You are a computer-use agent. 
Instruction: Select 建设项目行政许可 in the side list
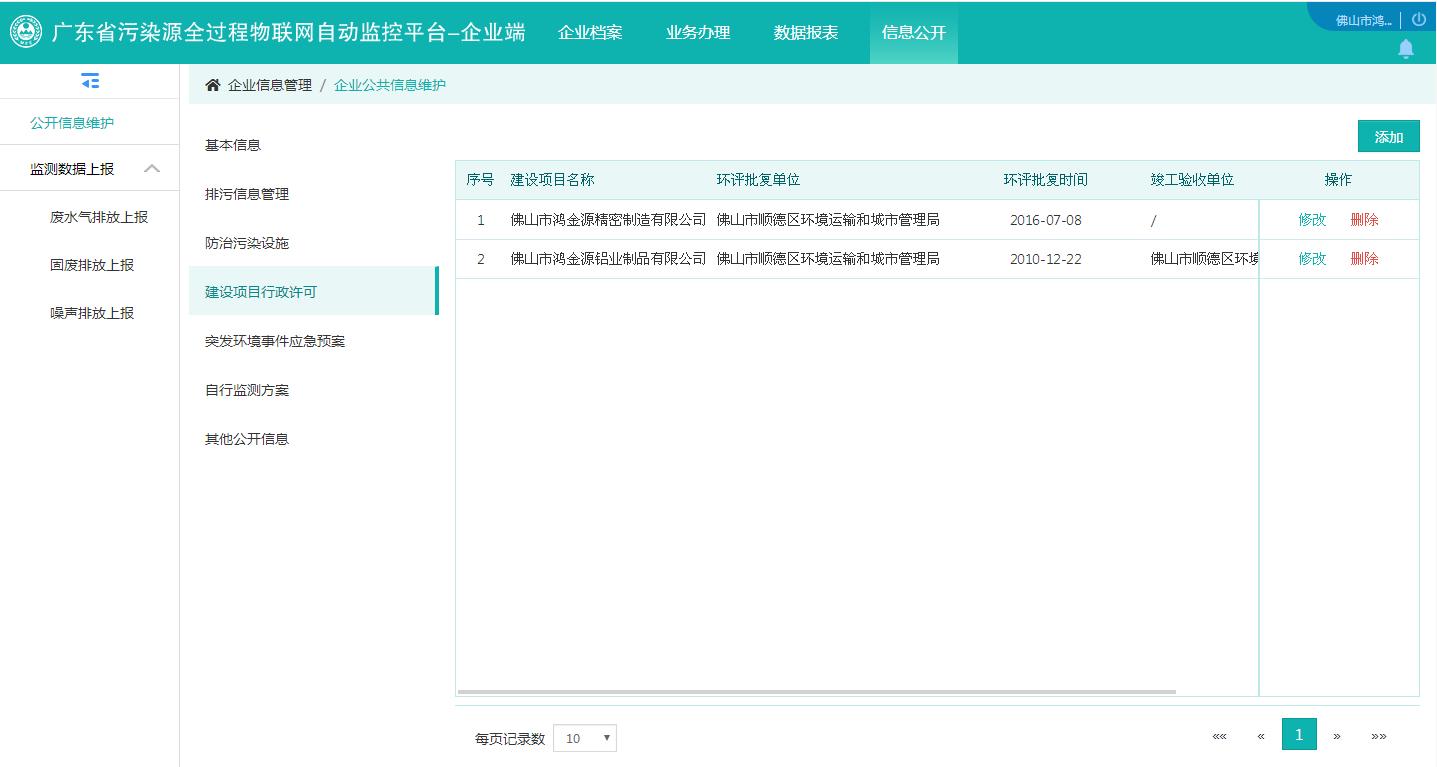[x=312, y=291]
